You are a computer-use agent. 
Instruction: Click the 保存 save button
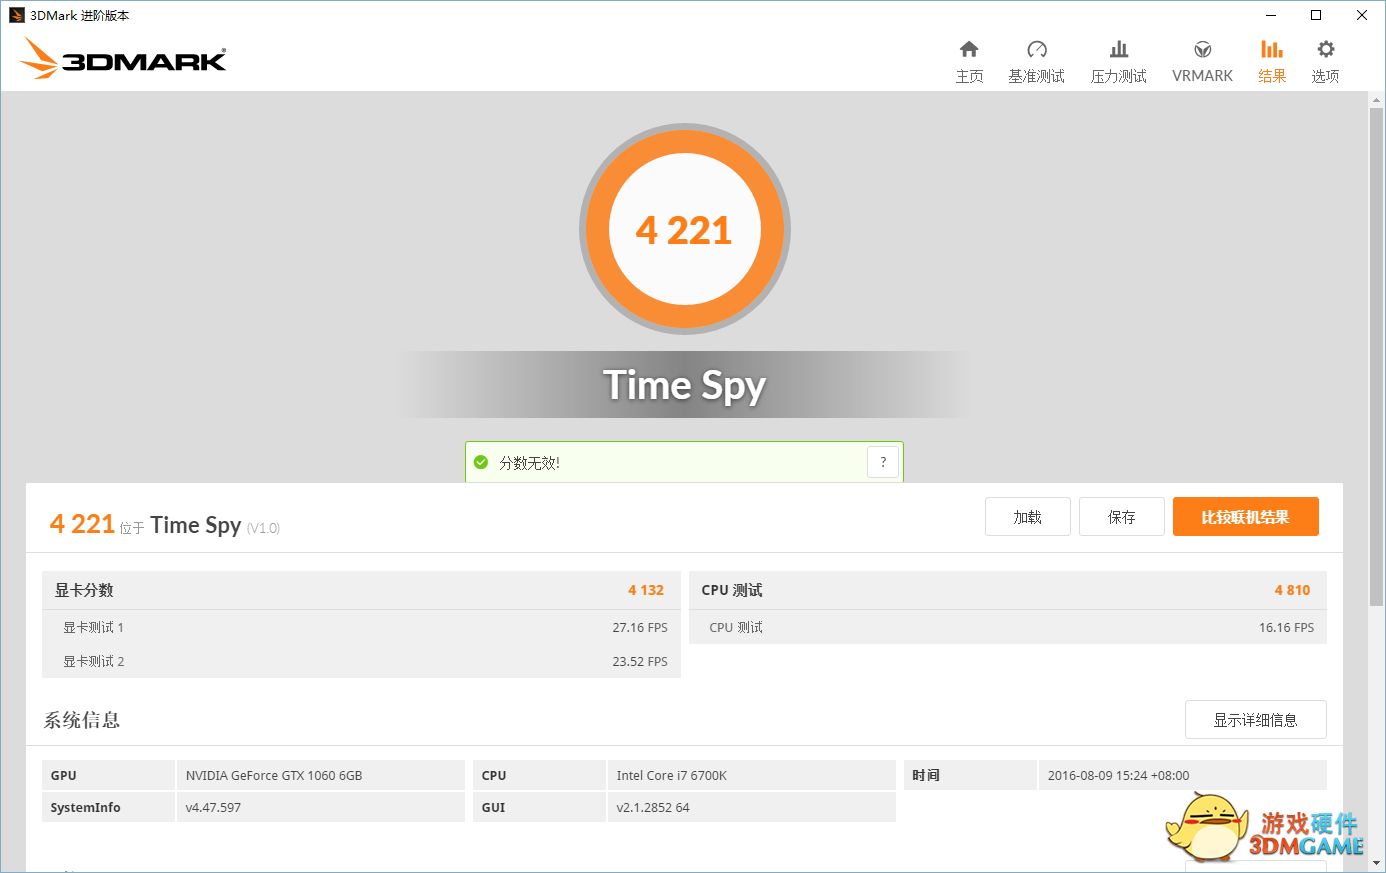point(1122,517)
